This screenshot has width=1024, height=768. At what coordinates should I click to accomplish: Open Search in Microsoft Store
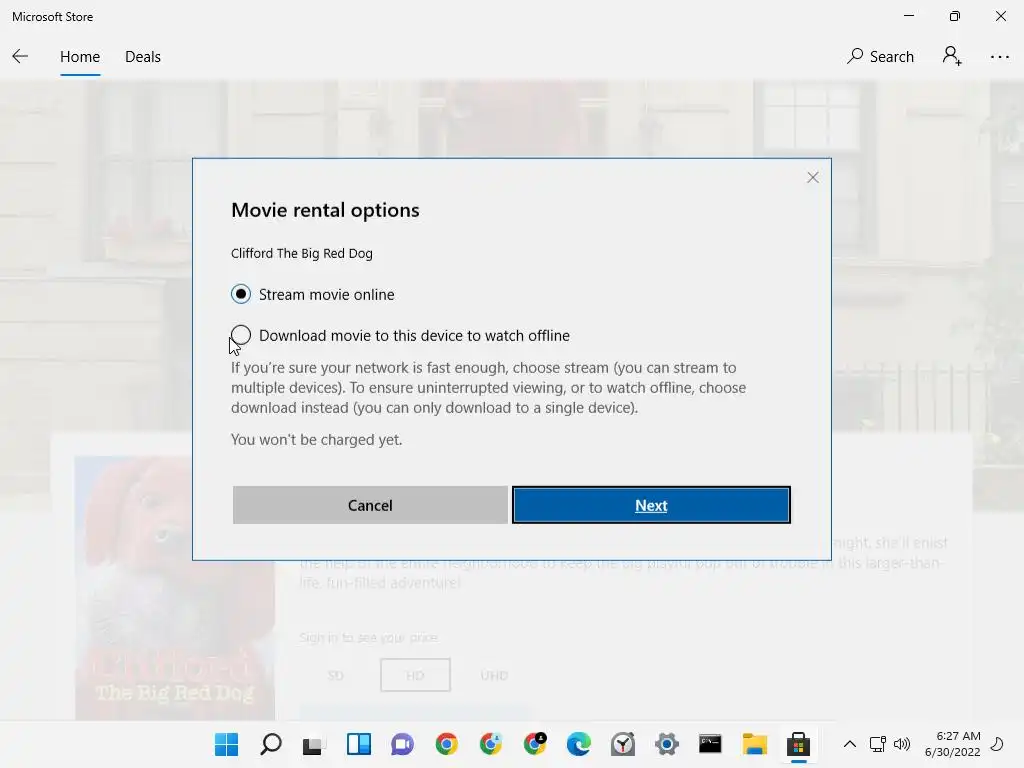point(880,57)
